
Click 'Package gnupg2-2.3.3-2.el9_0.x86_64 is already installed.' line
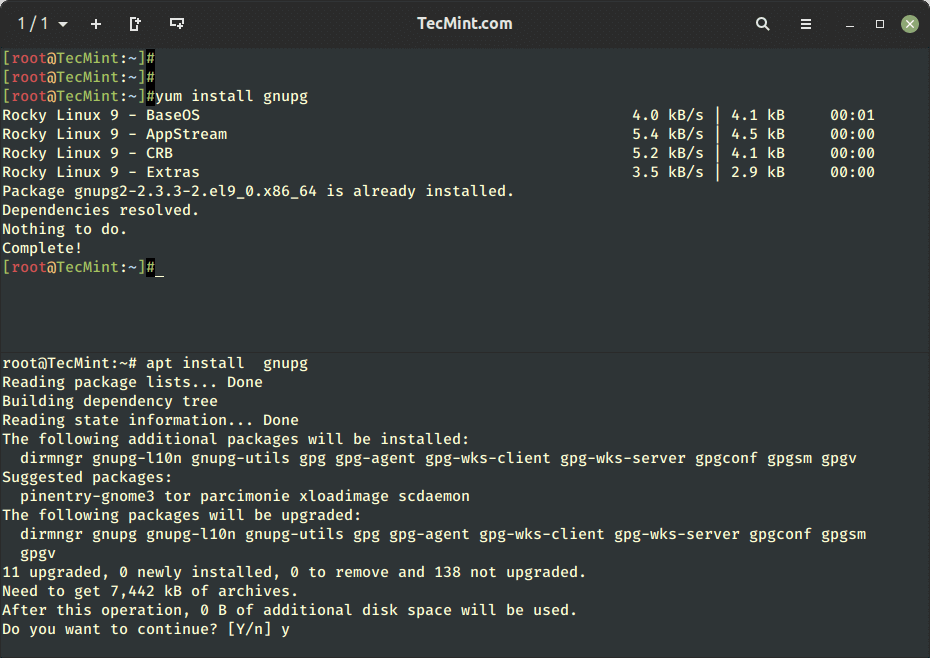(258, 191)
